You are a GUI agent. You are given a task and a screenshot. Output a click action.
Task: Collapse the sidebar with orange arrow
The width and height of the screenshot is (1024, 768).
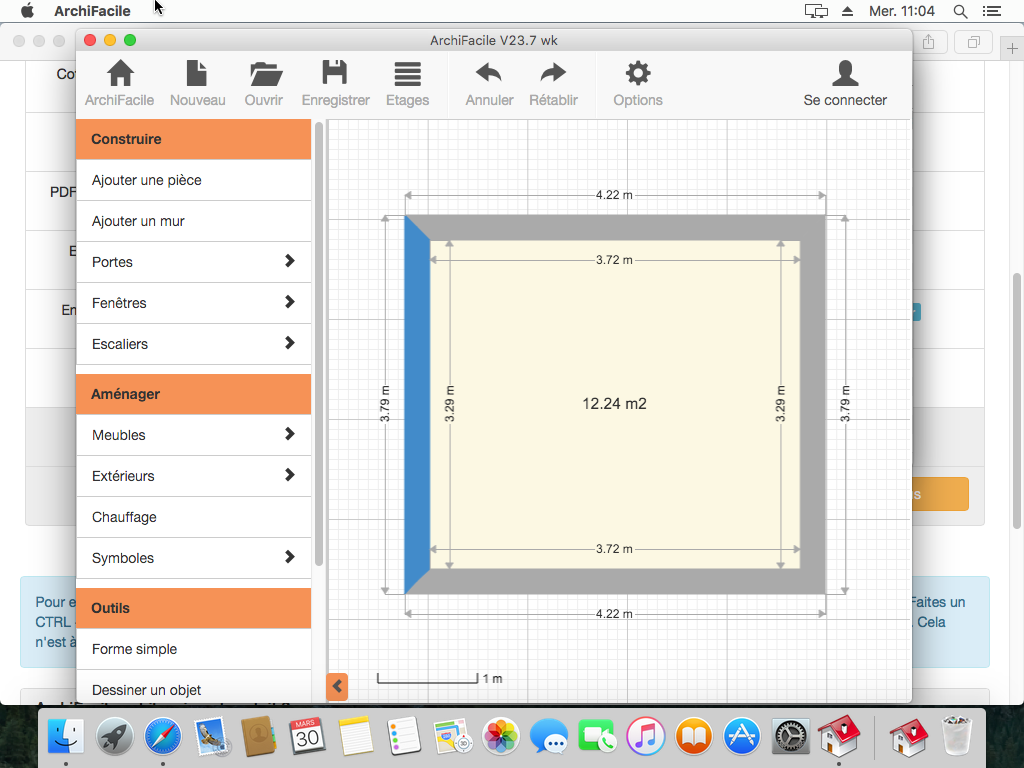pyautogui.click(x=338, y=686)
